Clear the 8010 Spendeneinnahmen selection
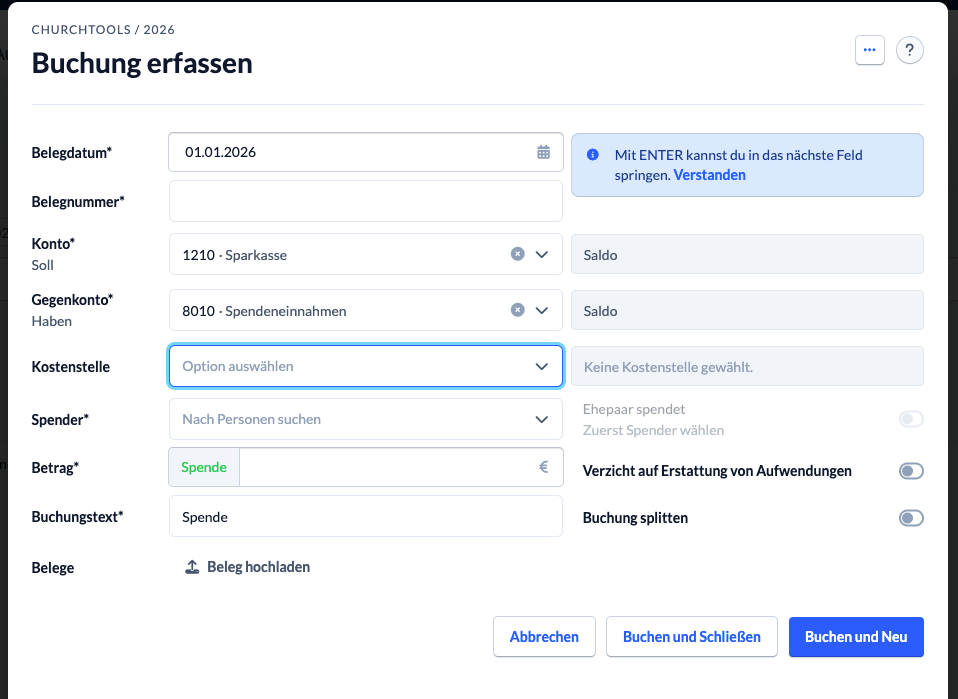 click(x=517, y=310)
